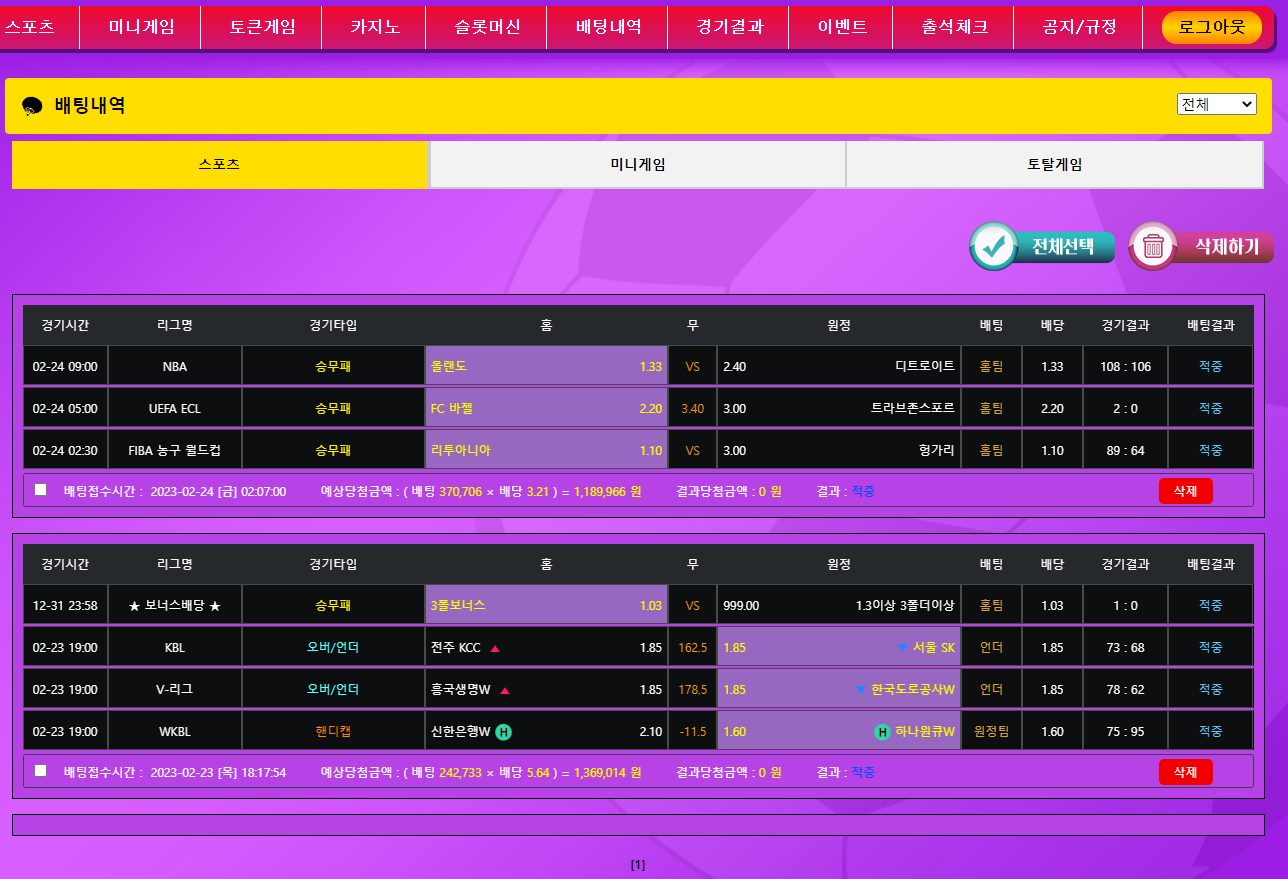
Task: Delete the first bet with 삭제 button
Action: click(1185, 491)
